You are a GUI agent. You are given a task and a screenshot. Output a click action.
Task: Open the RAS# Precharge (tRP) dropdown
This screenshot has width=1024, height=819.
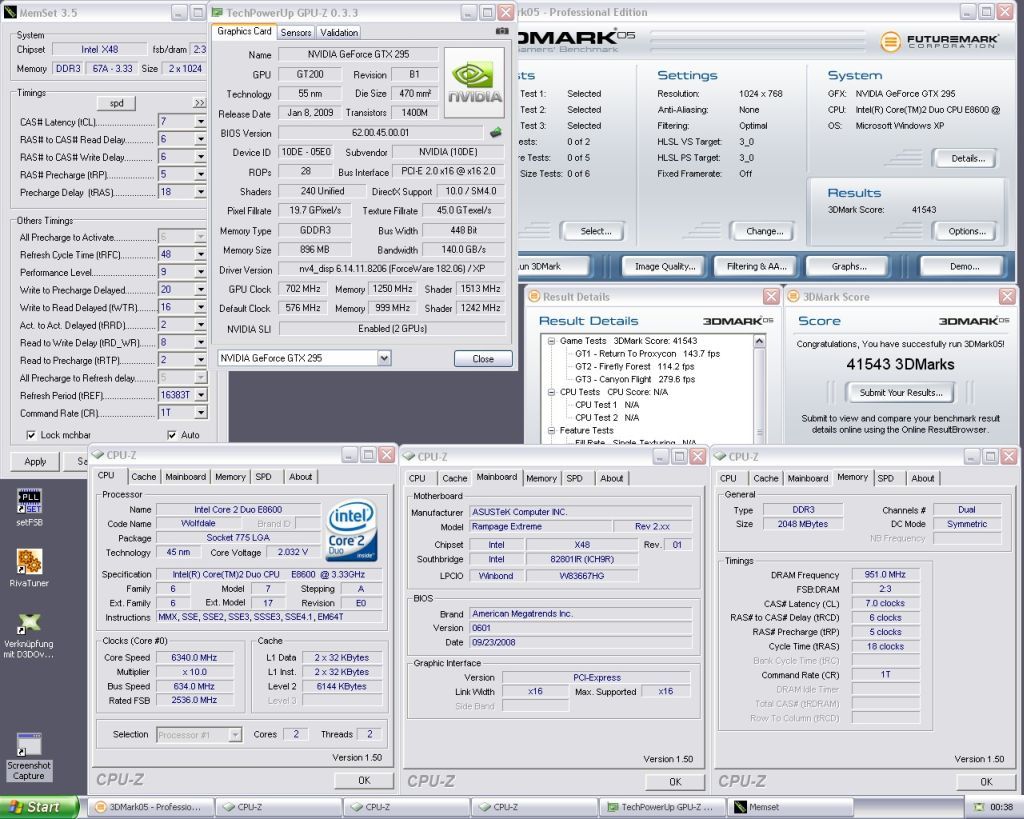click(200, 174)
